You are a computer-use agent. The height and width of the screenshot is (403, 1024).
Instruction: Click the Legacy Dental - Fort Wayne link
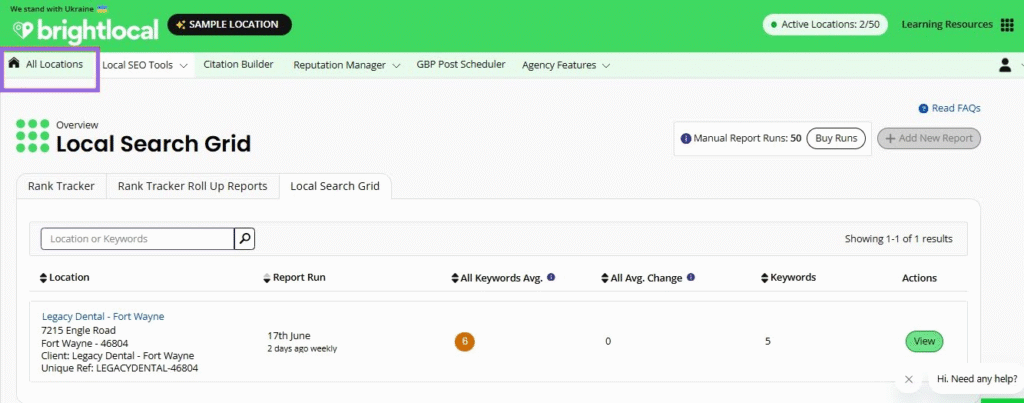click(103, 316)
